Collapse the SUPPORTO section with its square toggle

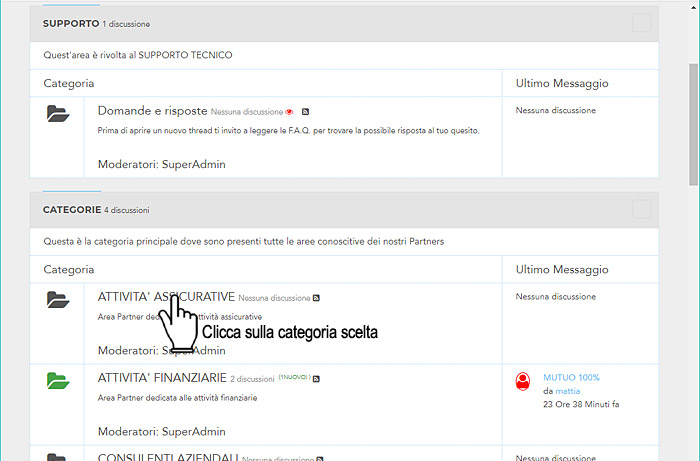tap(641, 23)
